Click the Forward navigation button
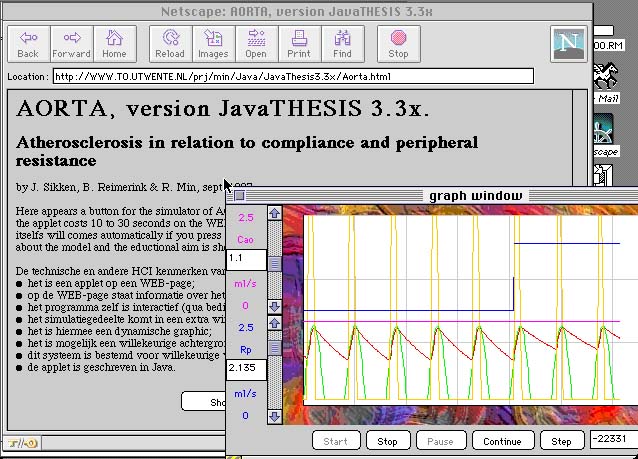Viewport: 638px width, 459px height. coord(72,44)
